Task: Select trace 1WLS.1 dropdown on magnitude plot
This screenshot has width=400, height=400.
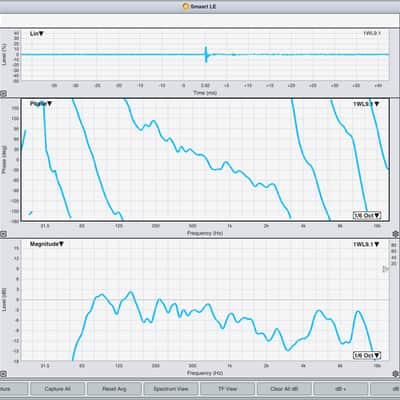Action: pos(366,244)
